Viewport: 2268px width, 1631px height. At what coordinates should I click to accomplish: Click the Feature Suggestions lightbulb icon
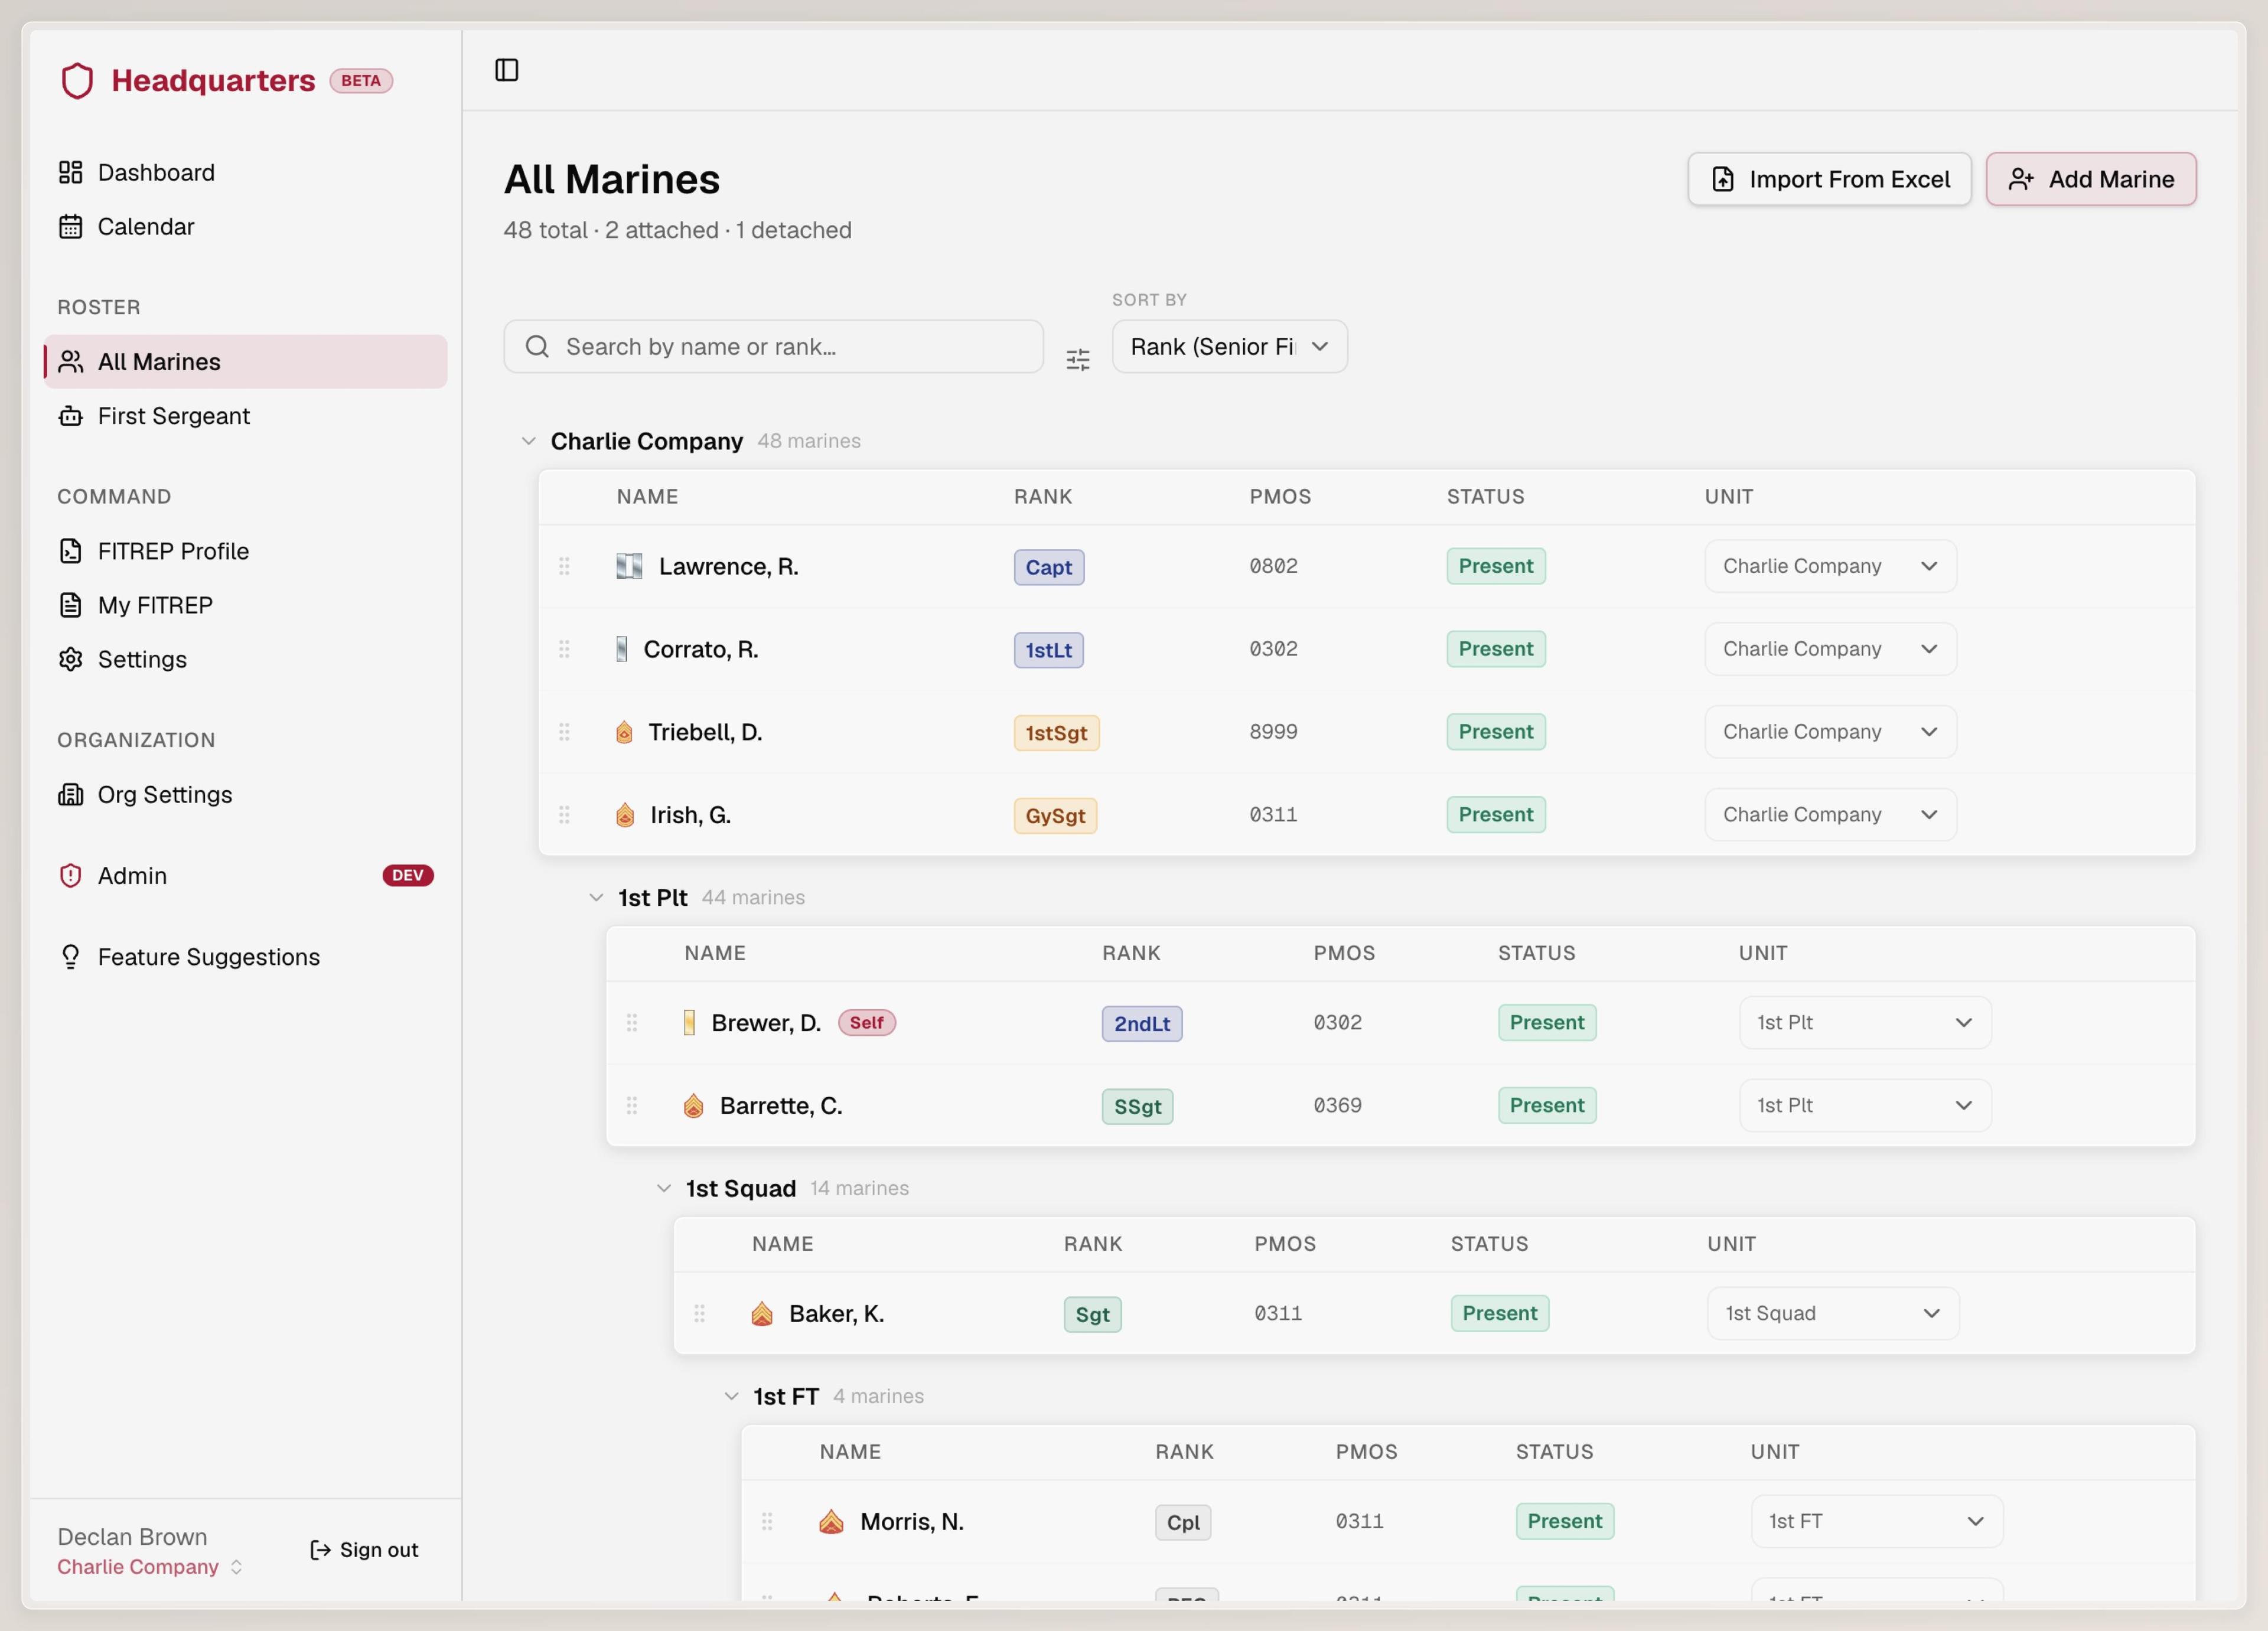pos(70,957)
